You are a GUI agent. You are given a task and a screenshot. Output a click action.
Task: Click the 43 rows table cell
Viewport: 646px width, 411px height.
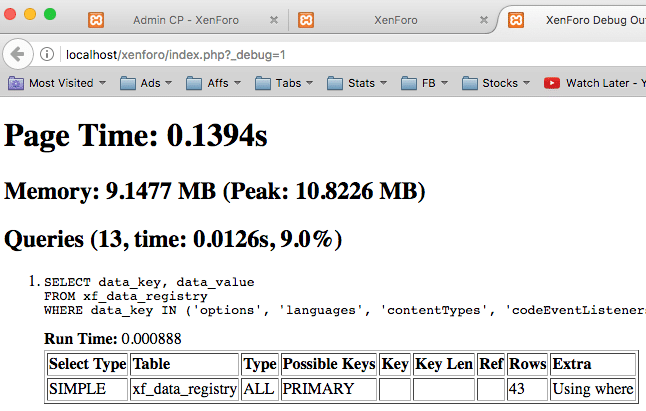[527, 389]
